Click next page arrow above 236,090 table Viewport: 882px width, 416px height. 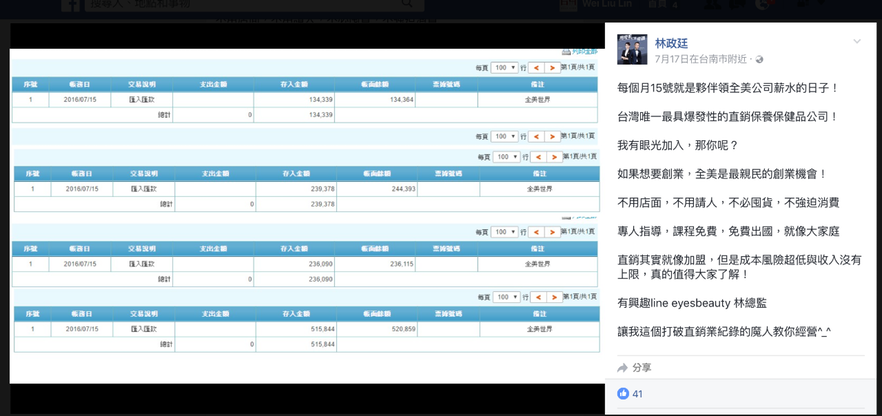pyautogui.click(x=553, y=232)
